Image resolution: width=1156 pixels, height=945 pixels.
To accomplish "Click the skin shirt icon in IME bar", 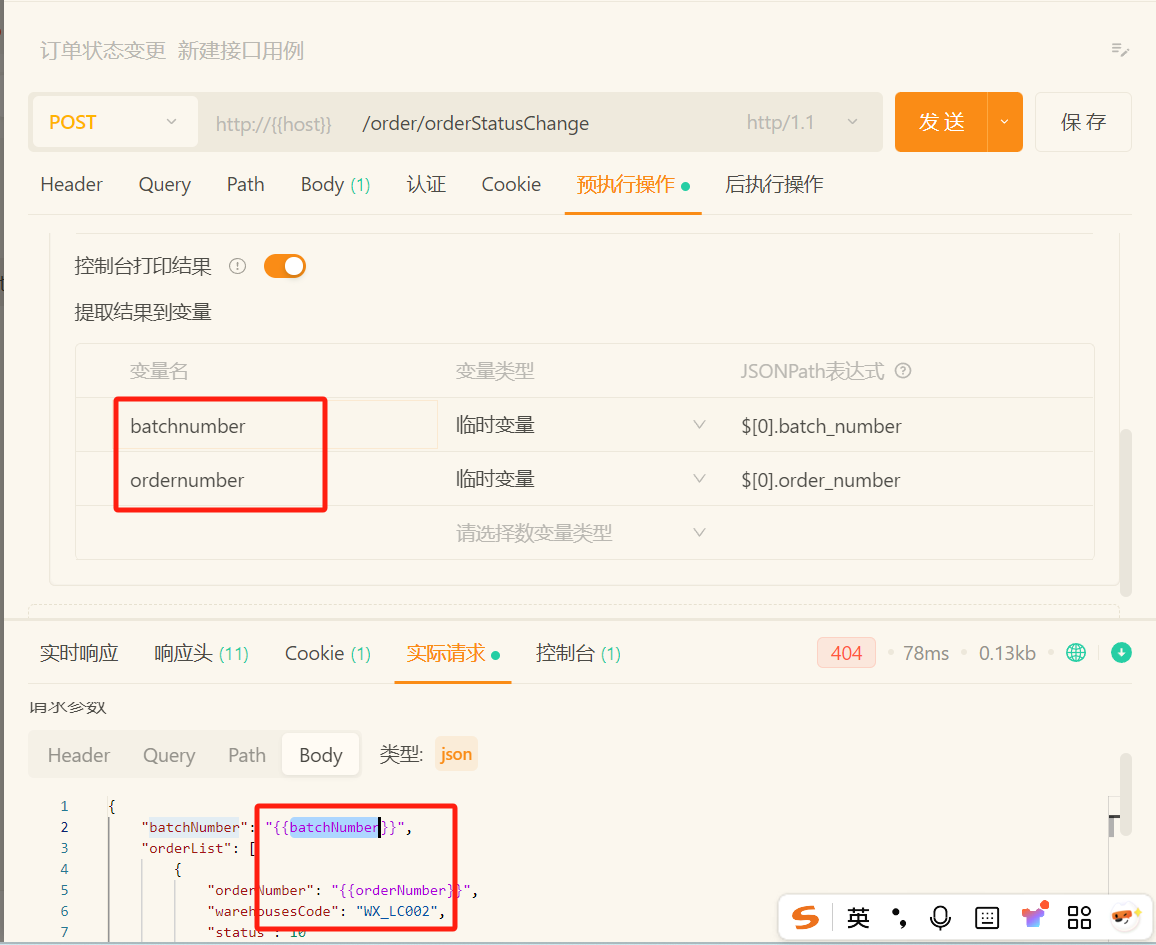I will click(x=1034, y=916).
